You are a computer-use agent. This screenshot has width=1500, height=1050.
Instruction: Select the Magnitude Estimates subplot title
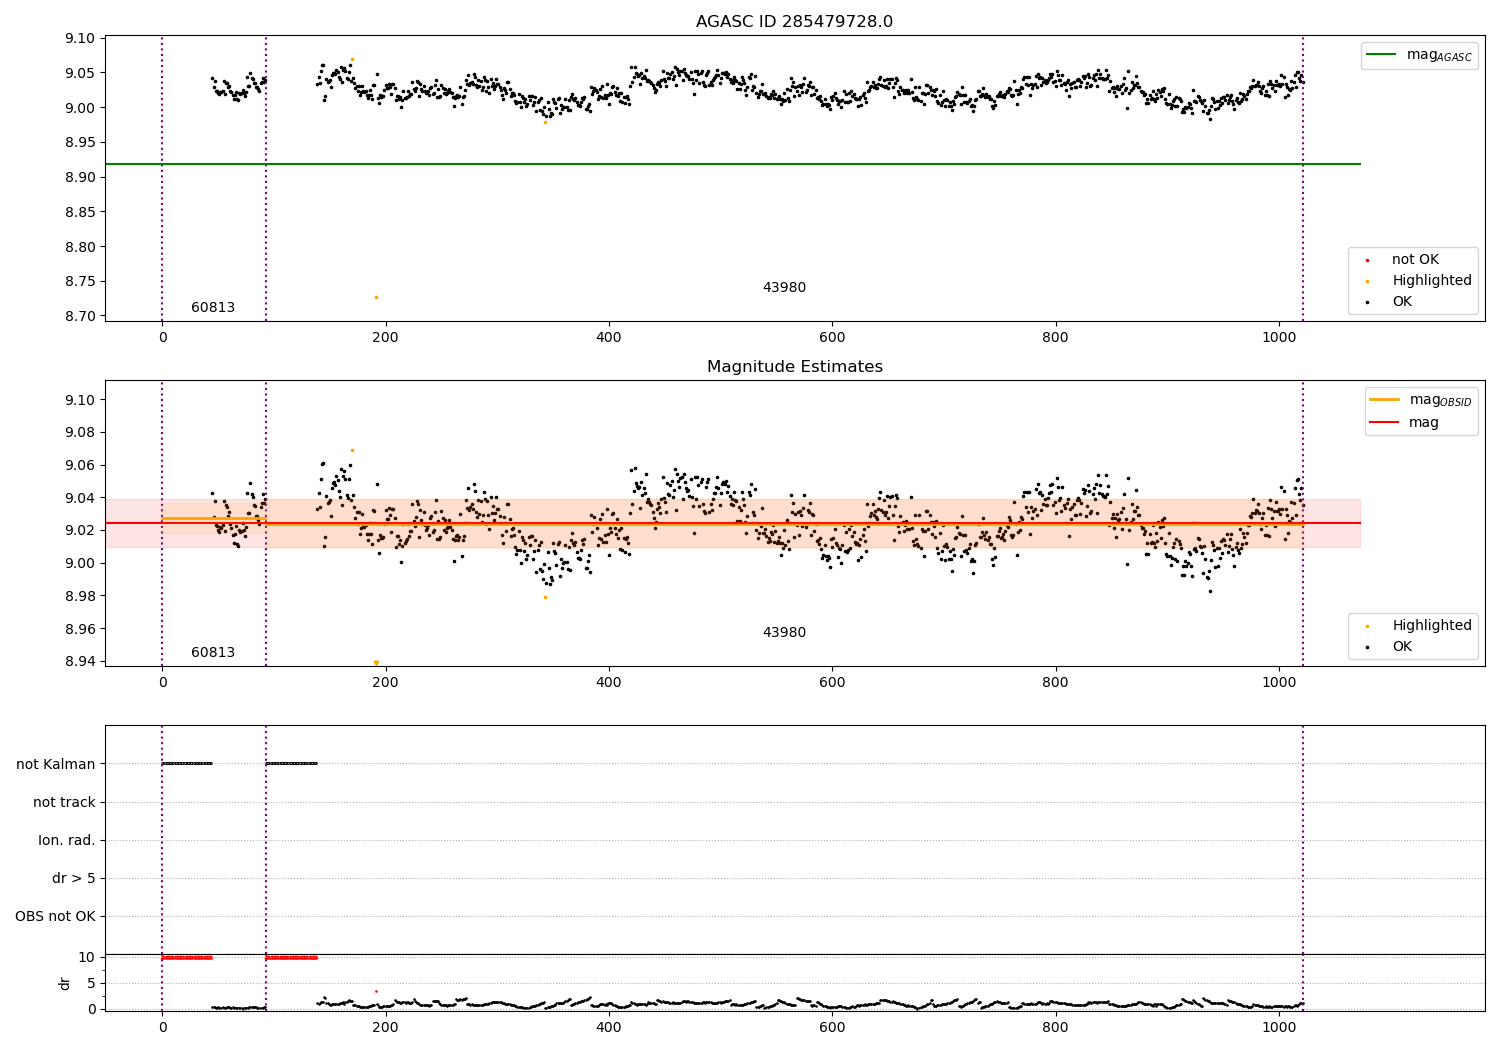pos(794,367)
